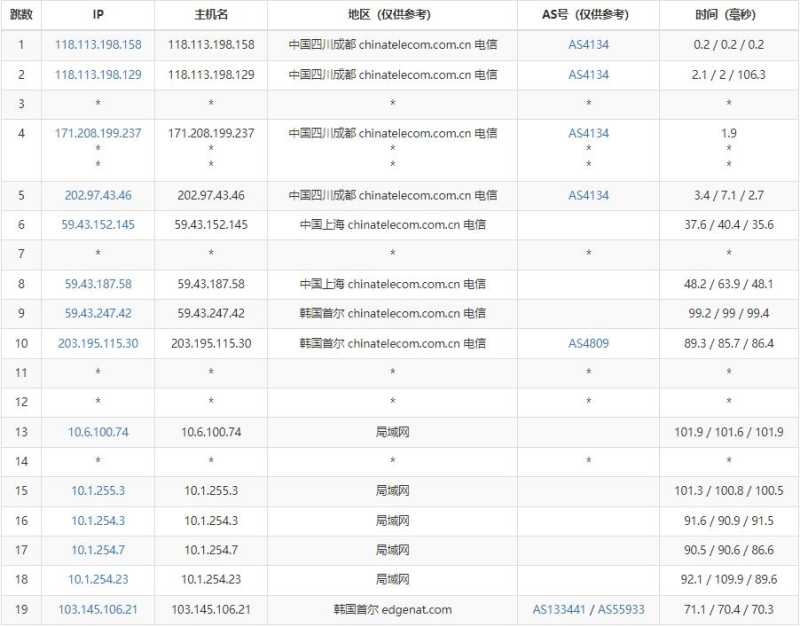This screenshot has width=800, height=627.
Task: Open the blue 10.1.254.7 IP link
Action: [98, 550]
